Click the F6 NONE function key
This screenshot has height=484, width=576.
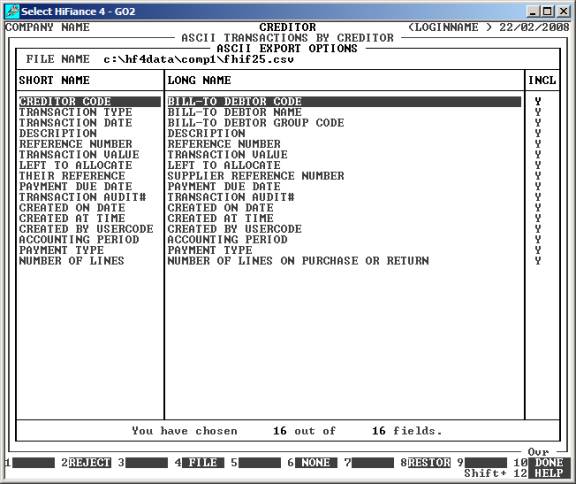pos(316,462)
